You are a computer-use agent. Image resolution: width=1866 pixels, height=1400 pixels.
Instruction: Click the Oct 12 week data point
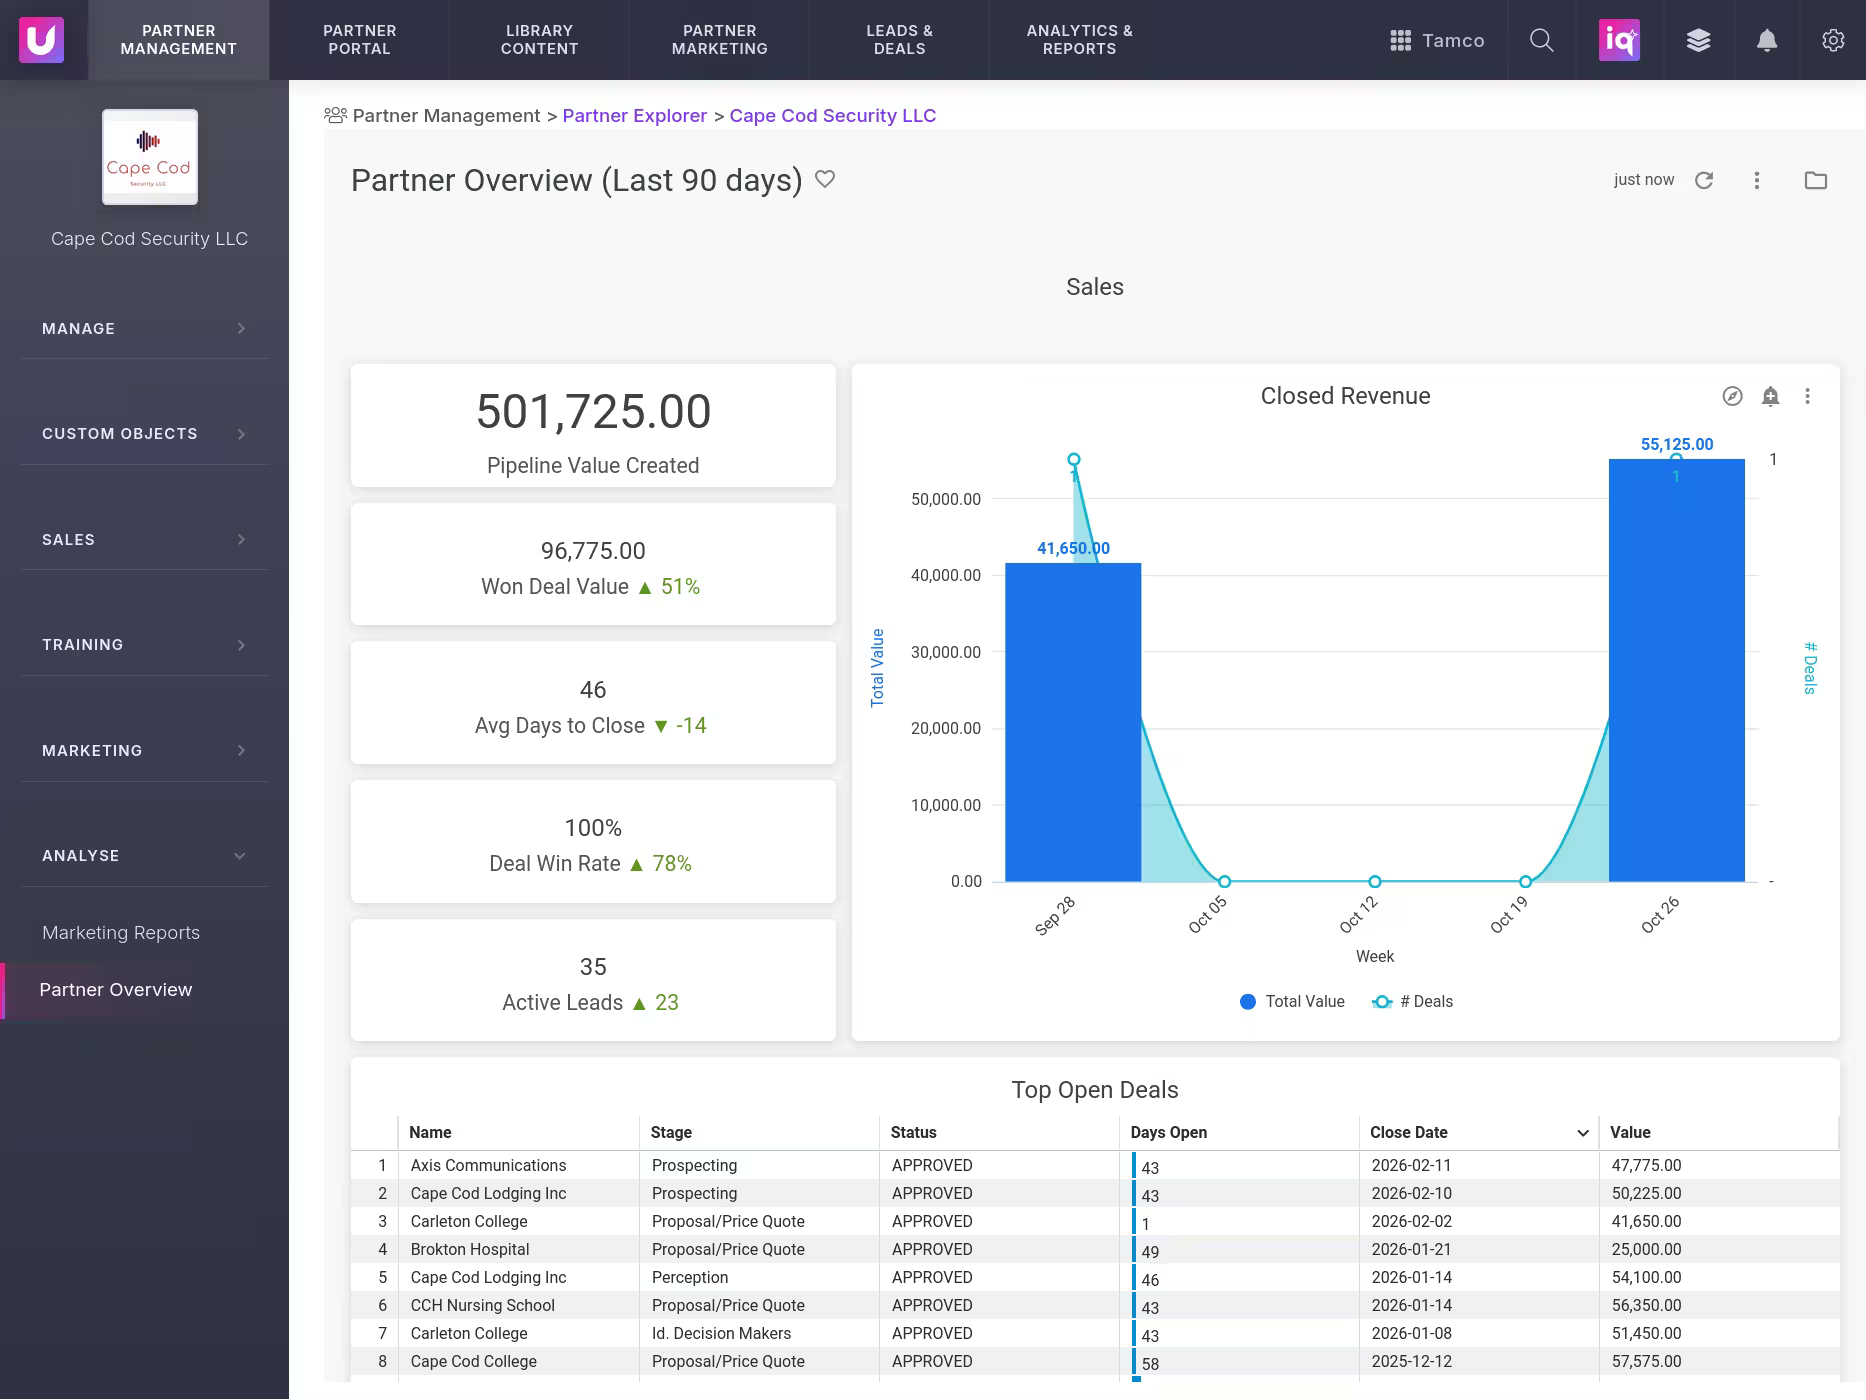tap(1375, 882)
